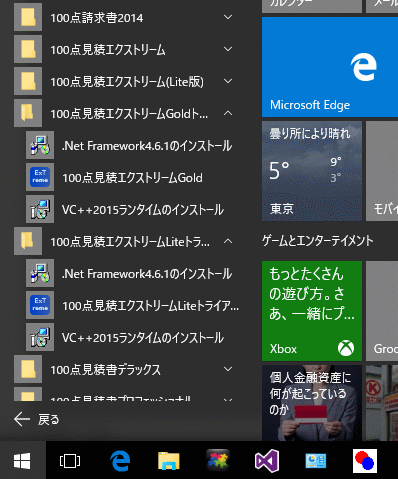Screen dimensions: 398x479
Task: Click the .Net Framework installer icon under the Lite trial folder
Action: pos(40,273)
